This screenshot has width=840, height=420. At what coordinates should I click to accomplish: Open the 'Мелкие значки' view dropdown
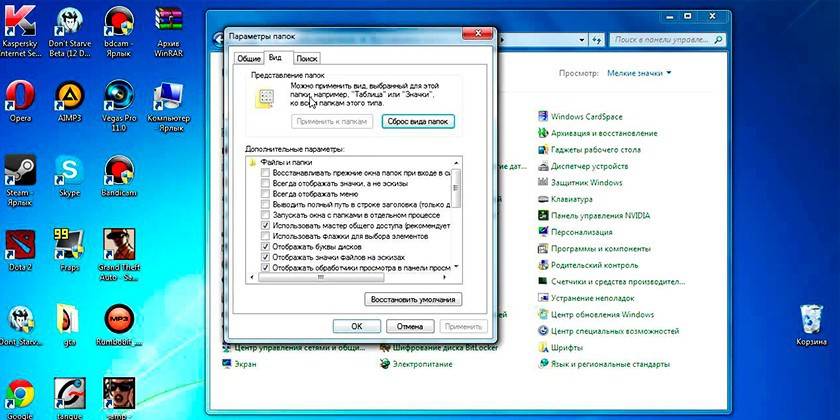[x=640, y=73]
